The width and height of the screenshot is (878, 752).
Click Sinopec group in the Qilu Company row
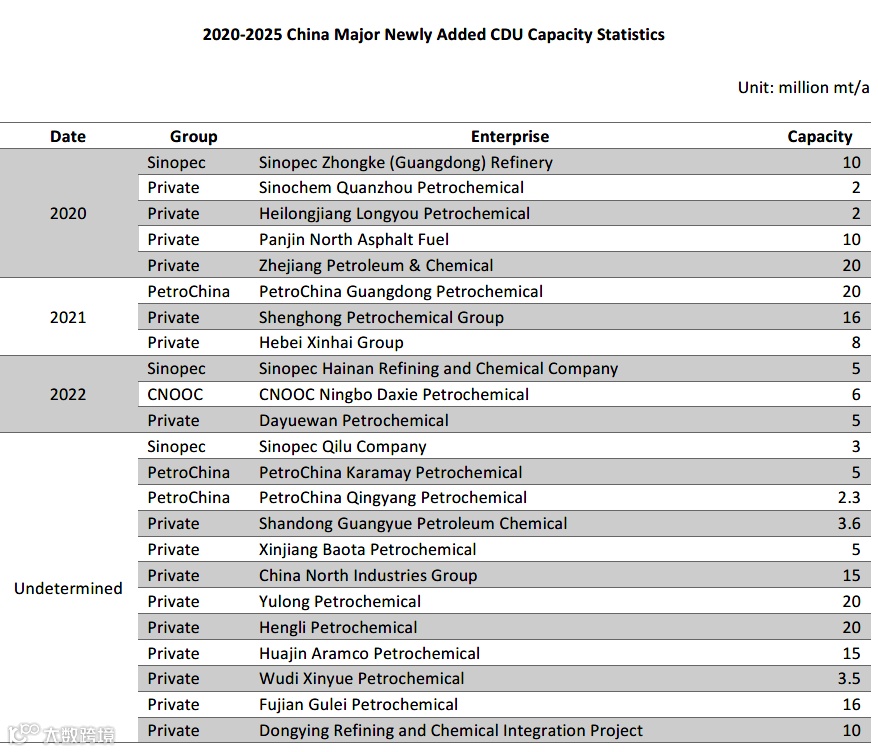point(176,447)
